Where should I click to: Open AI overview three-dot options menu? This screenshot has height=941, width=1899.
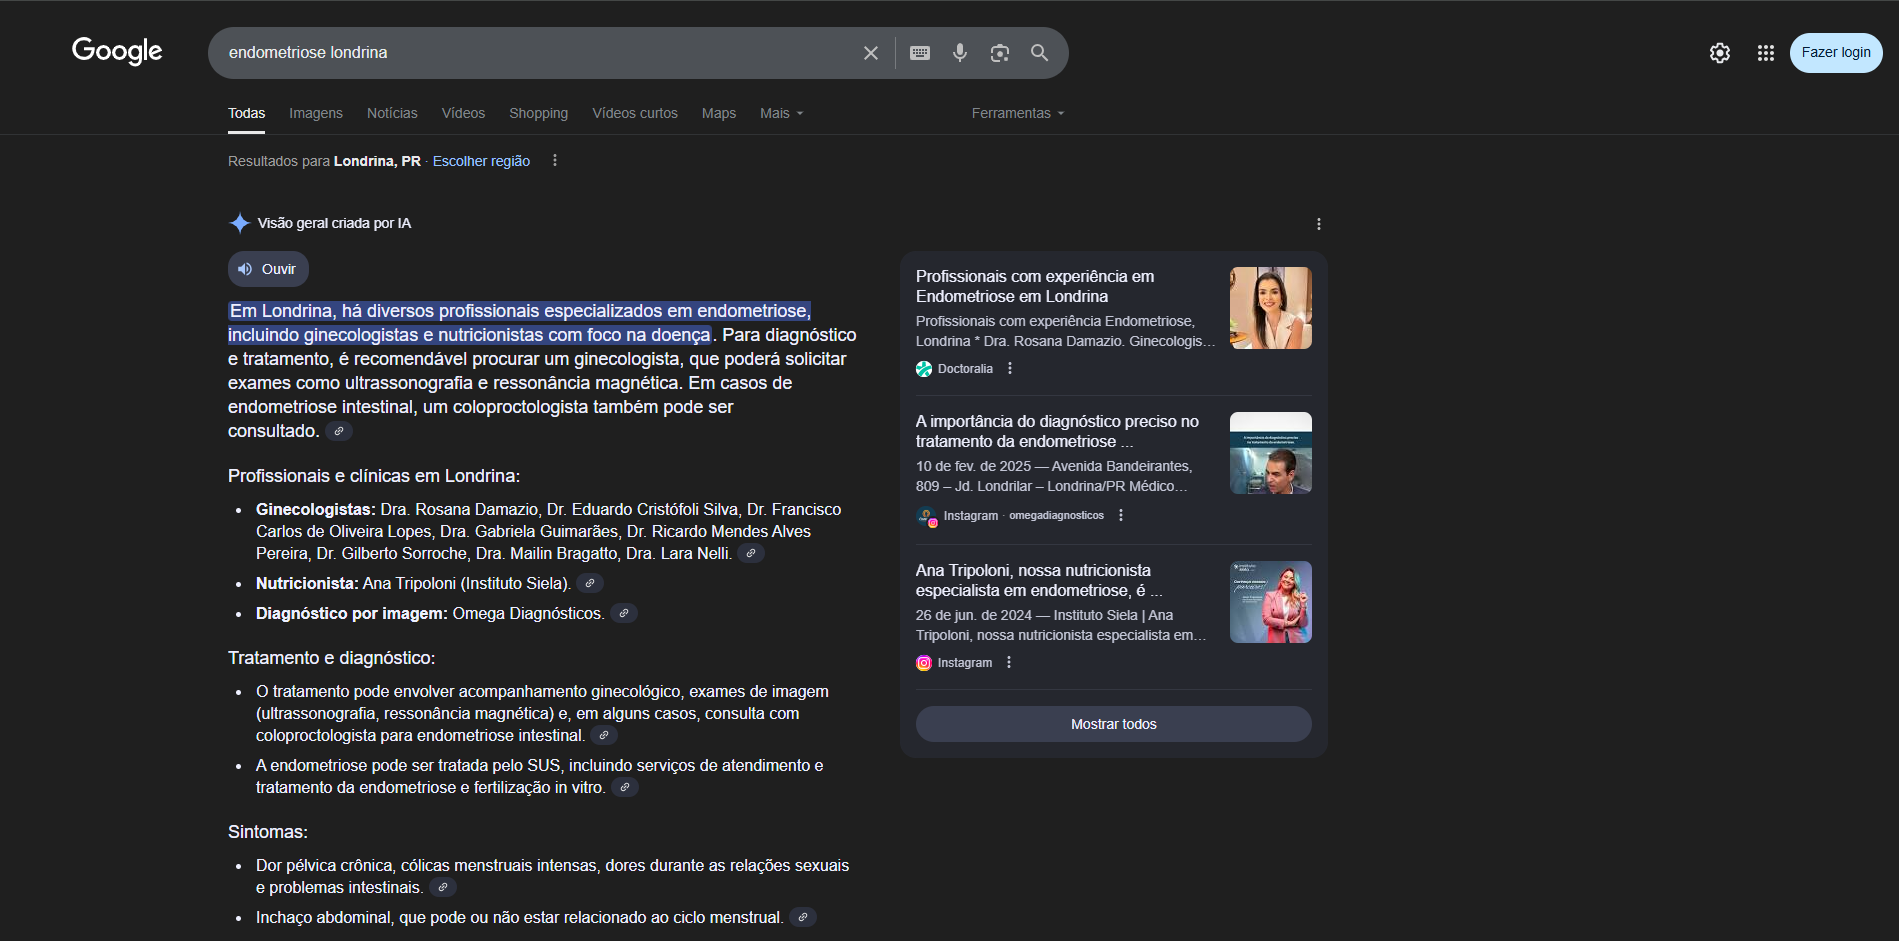tap(1319, 224)
